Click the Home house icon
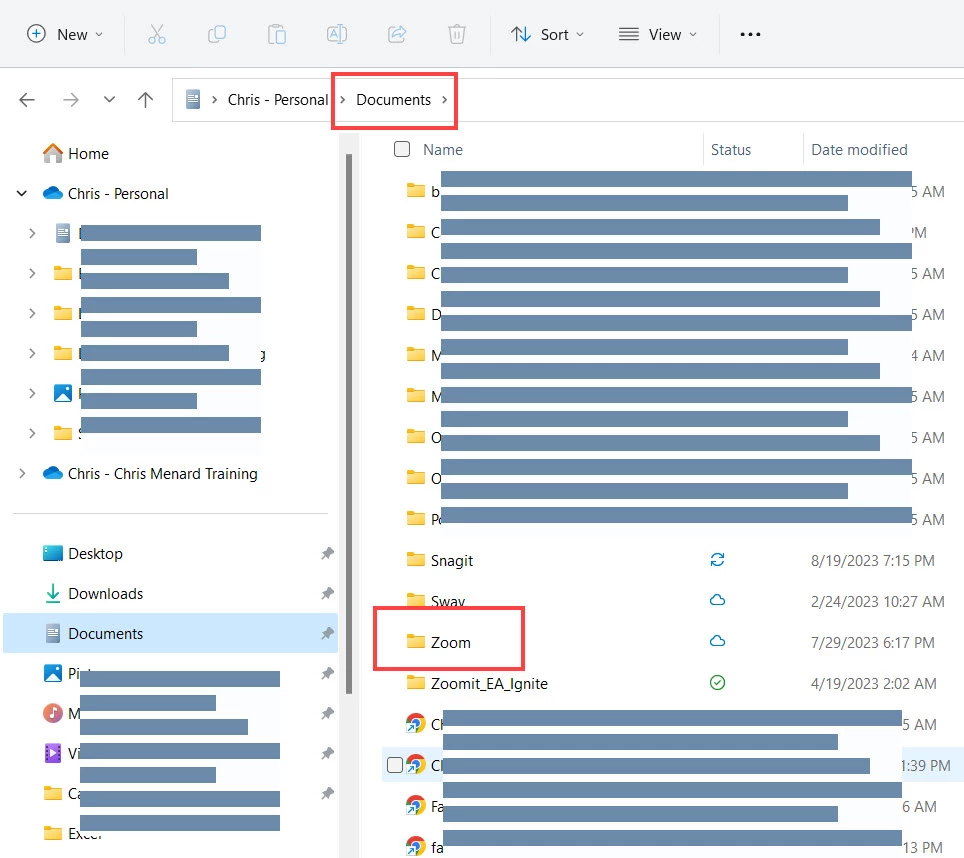 pyautogui.click(x=53, y=153)
